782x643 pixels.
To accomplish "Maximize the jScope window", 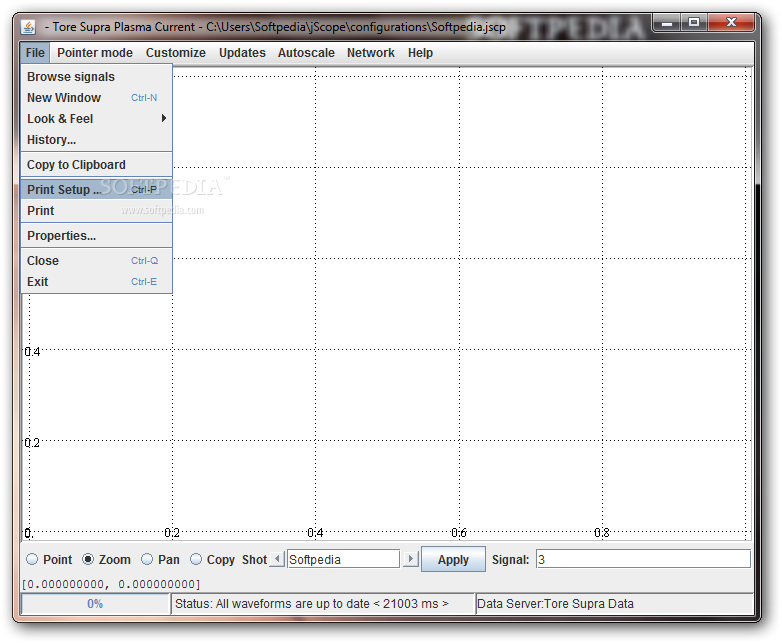I will (x=694, y=22).
